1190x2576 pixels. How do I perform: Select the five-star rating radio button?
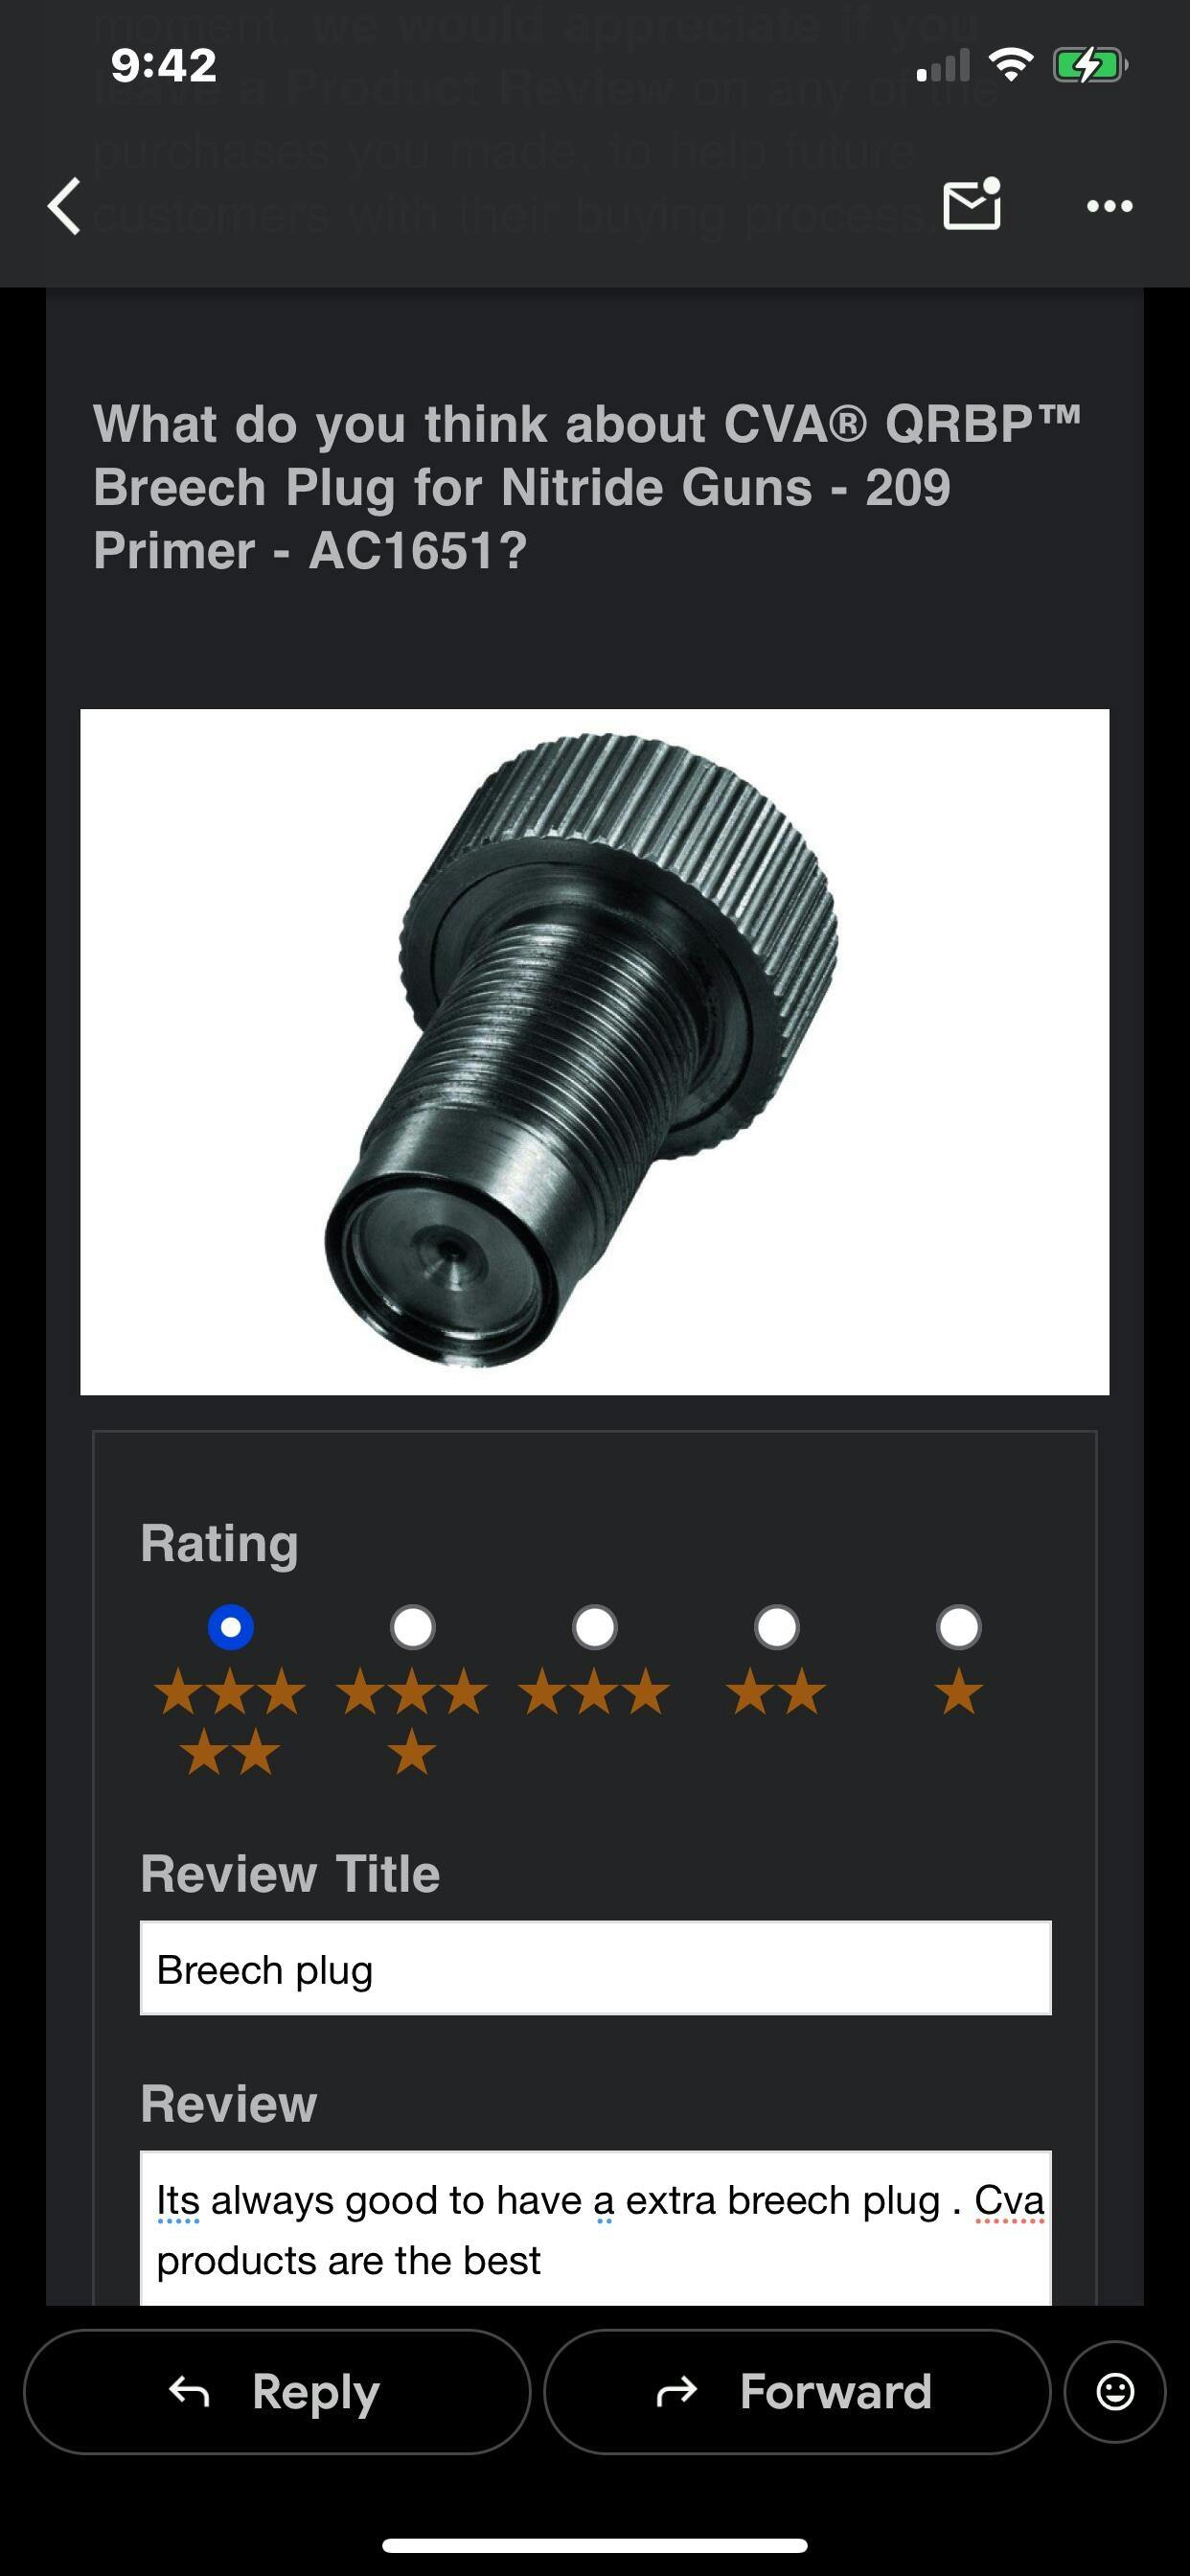tap(231, 1627)
